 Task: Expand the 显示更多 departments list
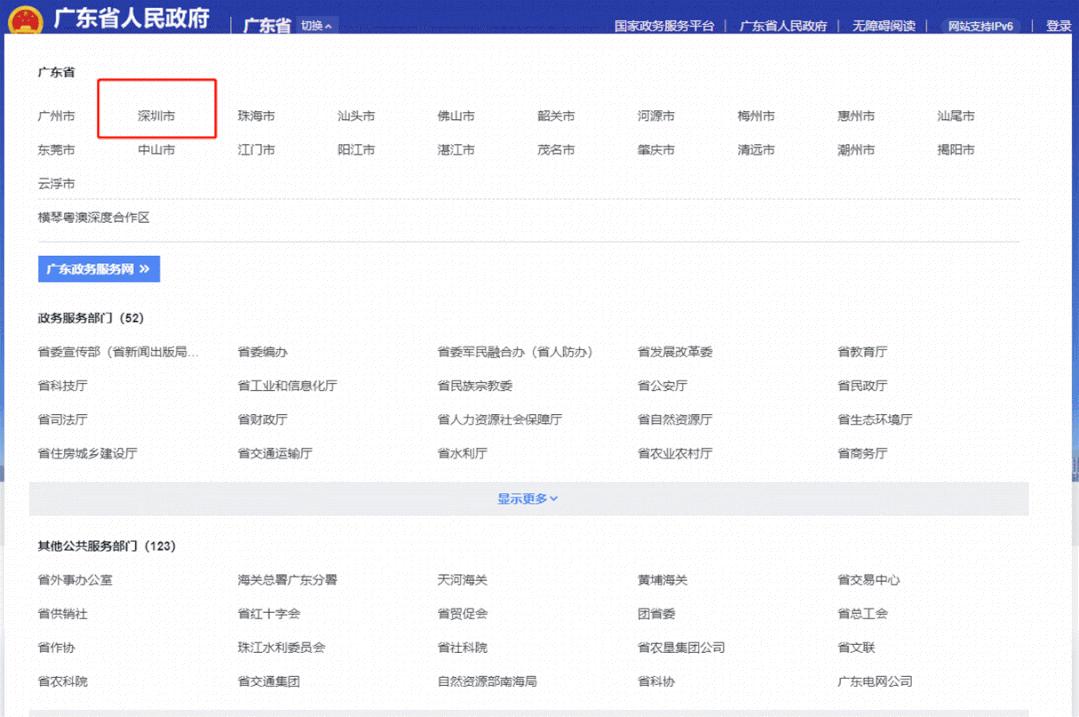tap(528, 499)
